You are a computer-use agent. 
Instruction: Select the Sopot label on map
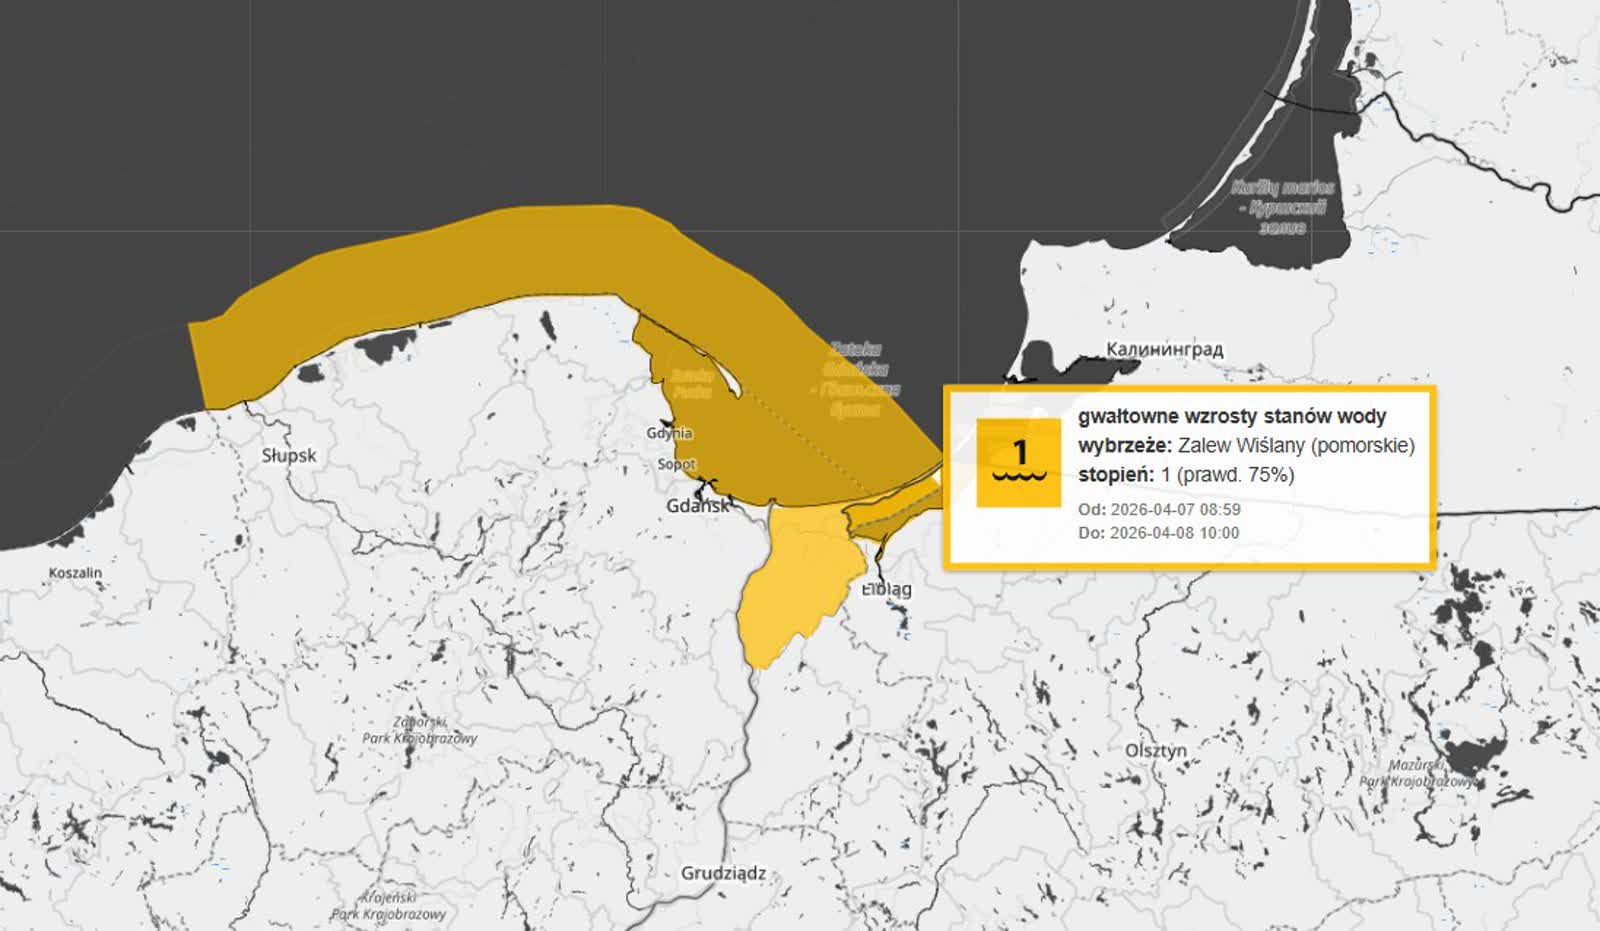click(676, 464)
